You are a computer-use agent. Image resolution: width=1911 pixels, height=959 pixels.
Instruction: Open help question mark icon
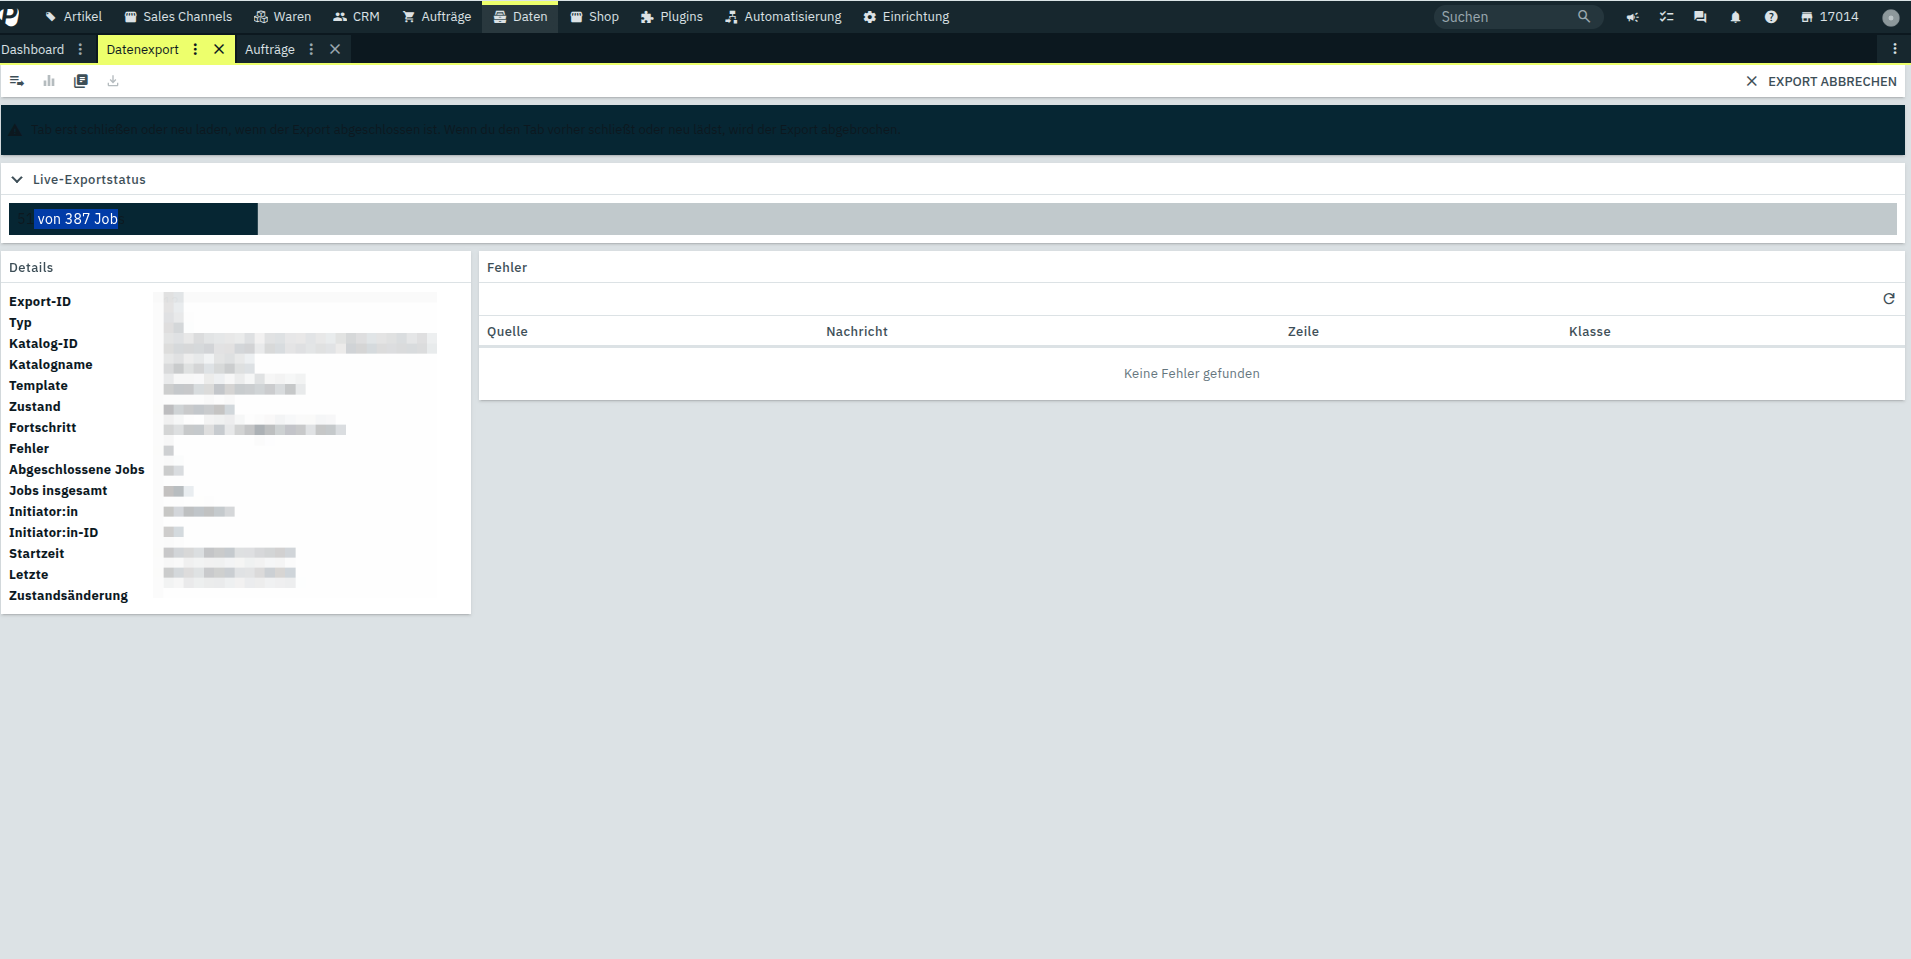(x=1770, y=17)
